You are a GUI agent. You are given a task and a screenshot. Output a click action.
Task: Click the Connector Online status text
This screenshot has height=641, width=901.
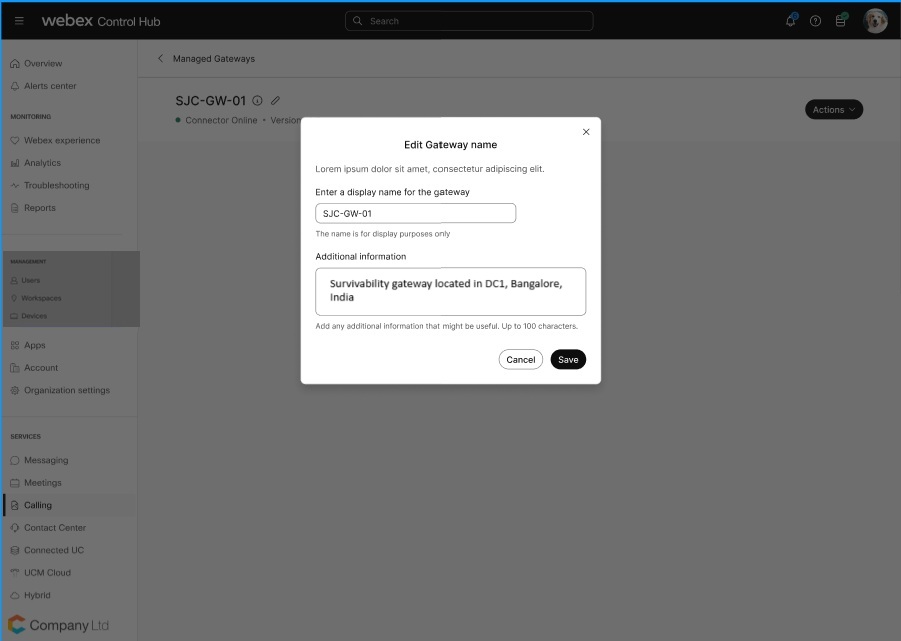(221, 120)
